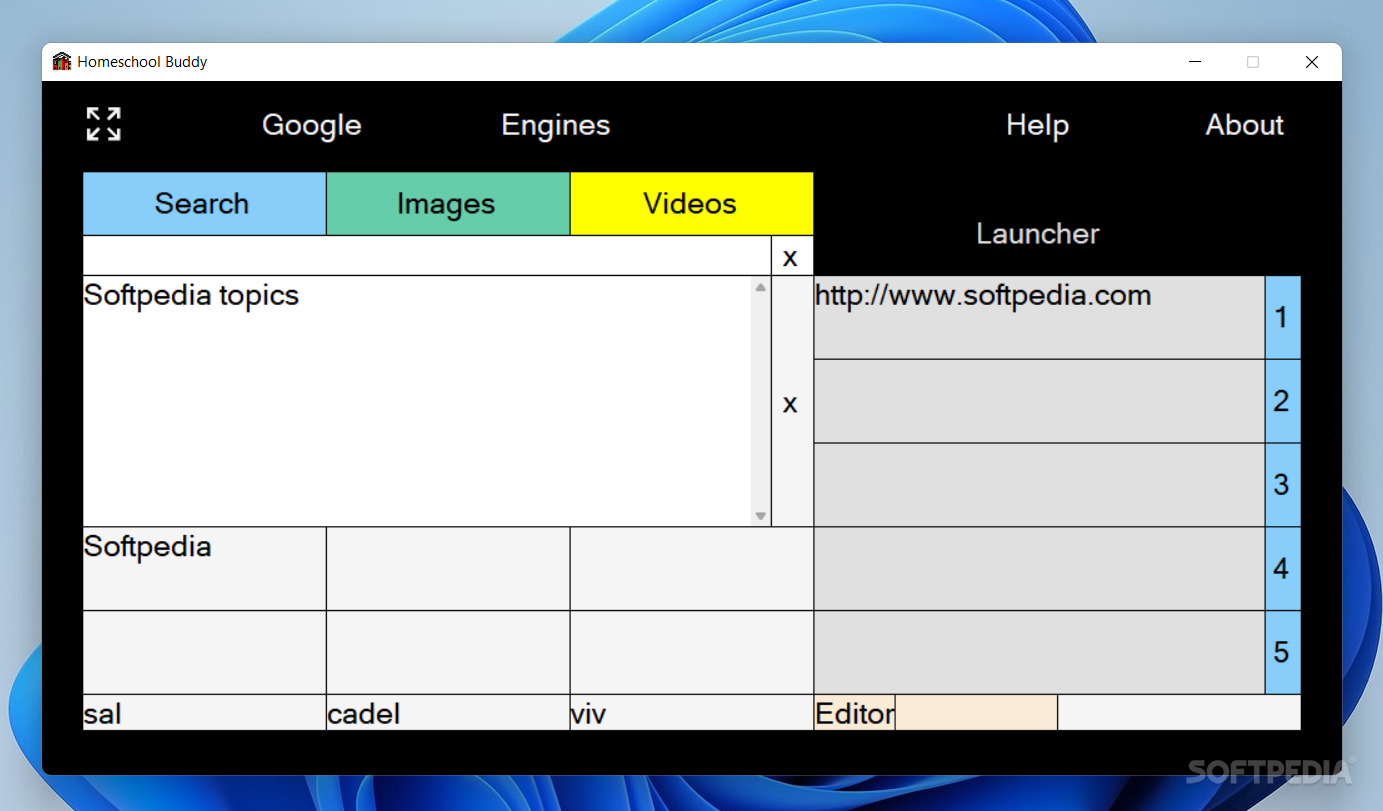Click the Editor label

[x=855, y=713]
